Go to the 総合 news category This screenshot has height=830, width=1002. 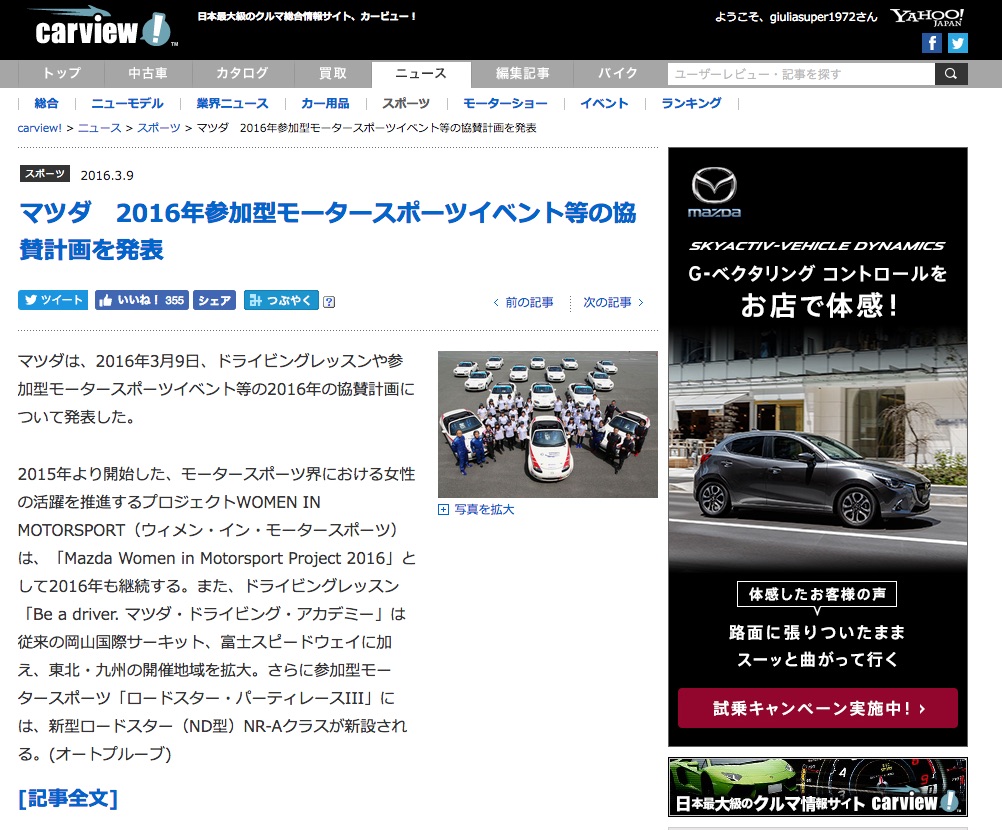[x=46, y=104]
